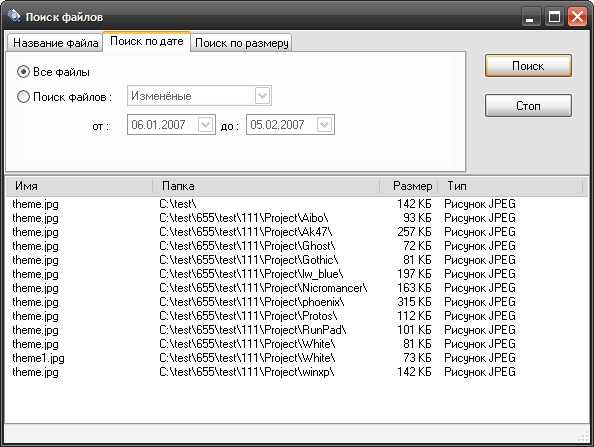Maximize the 'Поиск файлов' window
This screenshot has height=447, width=594.
tap(554, 17)
